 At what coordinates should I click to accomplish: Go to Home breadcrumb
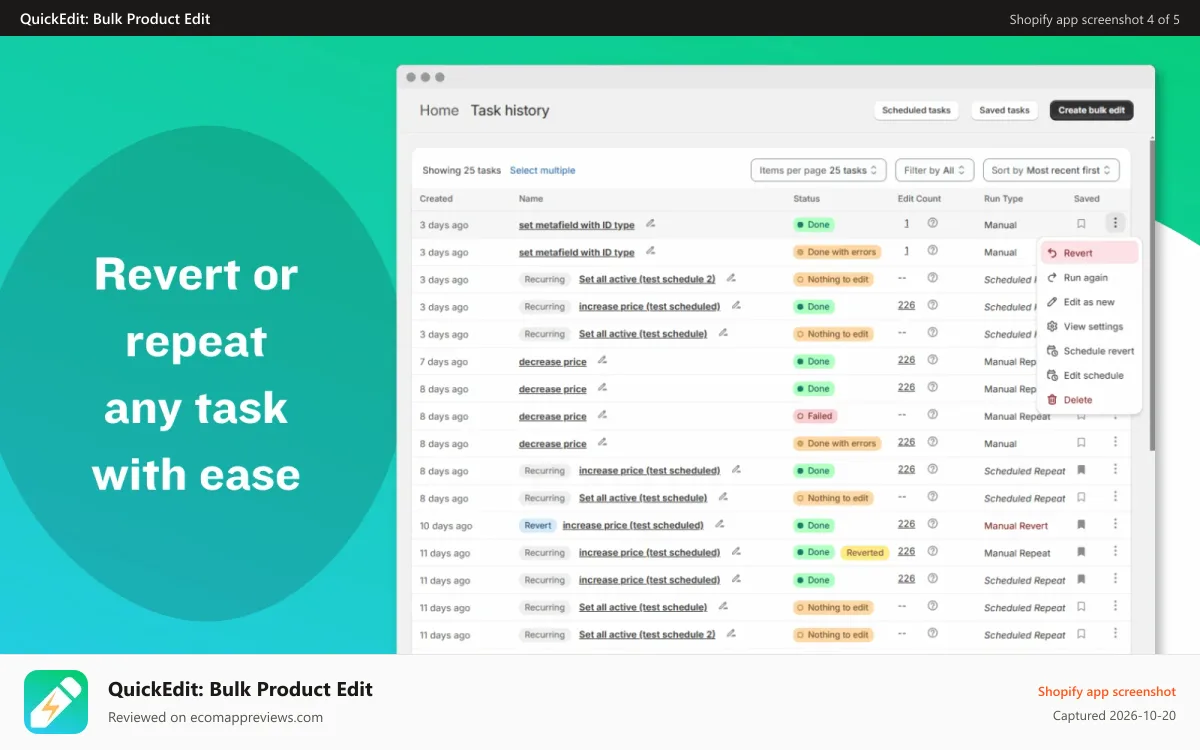(x=439, y=110)
